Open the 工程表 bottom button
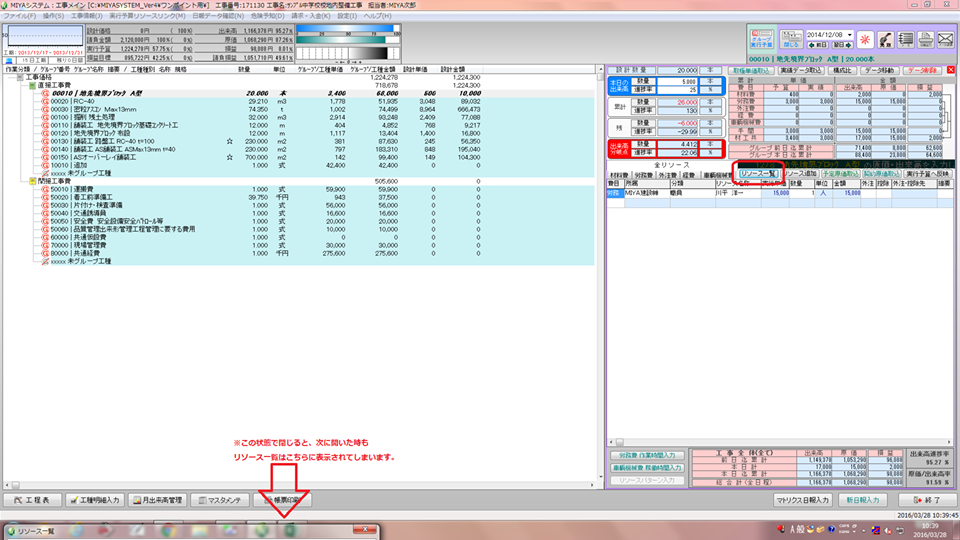This screenshot has height=540, width=960. point(32,500)
